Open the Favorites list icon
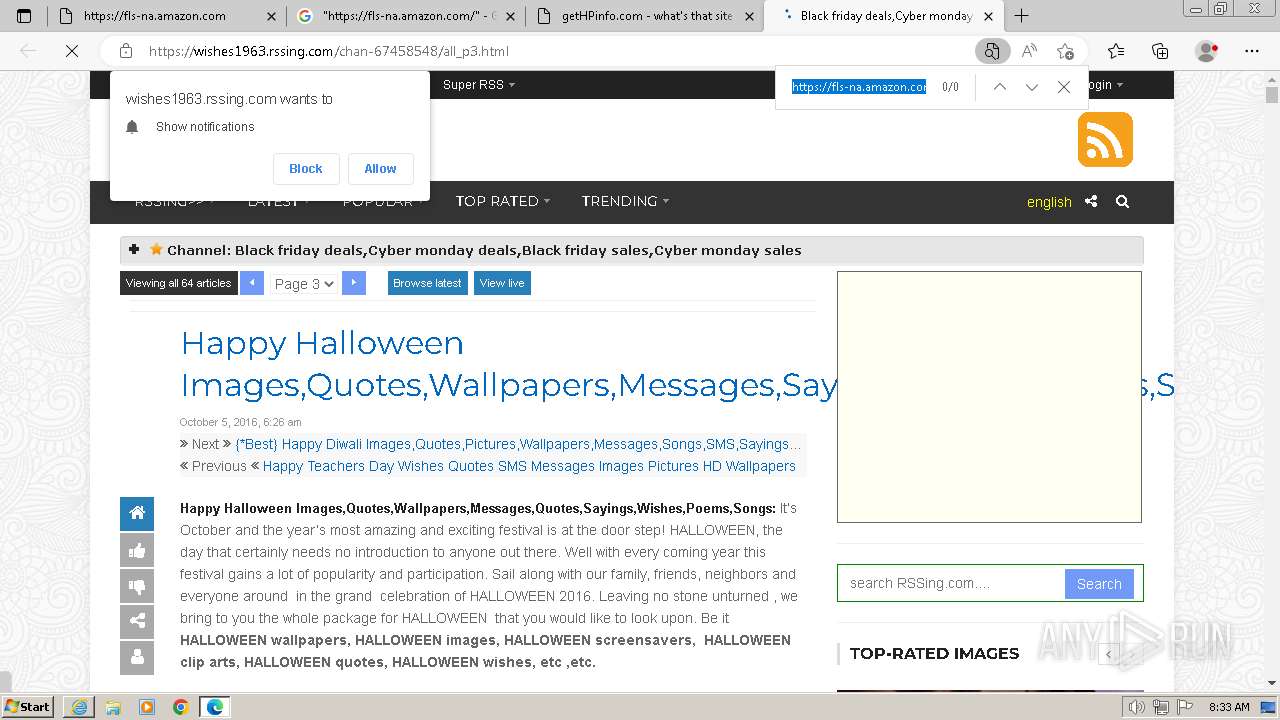Image resolution: width=1280 pixels, height=720 pixels. tap(1116, 51)
